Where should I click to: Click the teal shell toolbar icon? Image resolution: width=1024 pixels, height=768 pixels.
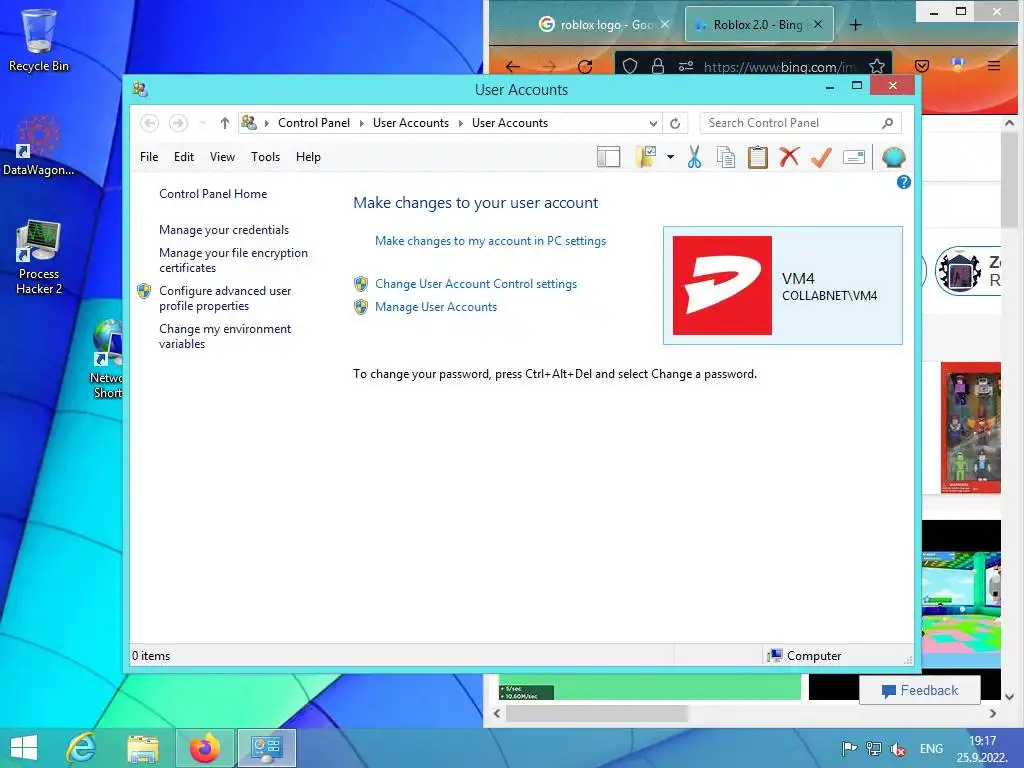[x=893, y=157]
